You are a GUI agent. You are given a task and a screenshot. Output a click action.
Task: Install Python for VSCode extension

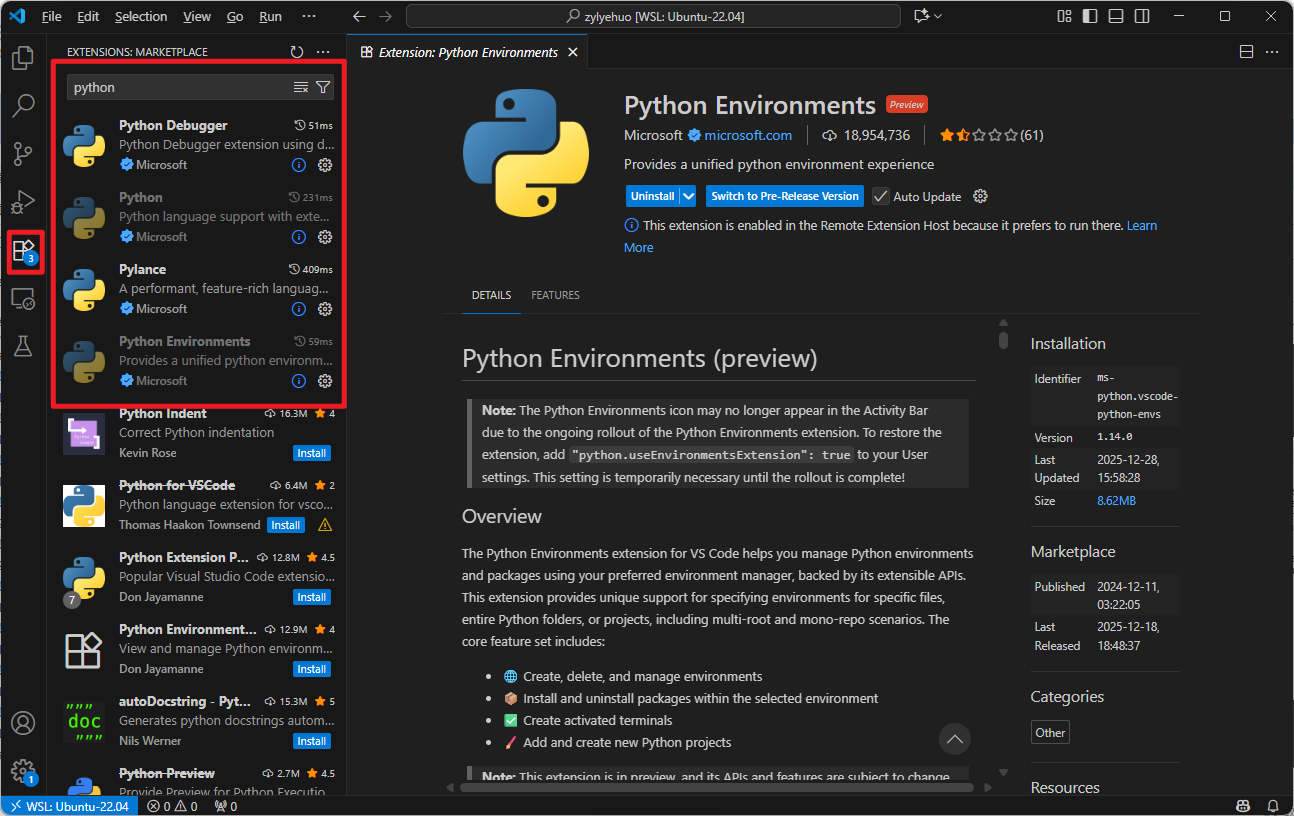point(286,525)
